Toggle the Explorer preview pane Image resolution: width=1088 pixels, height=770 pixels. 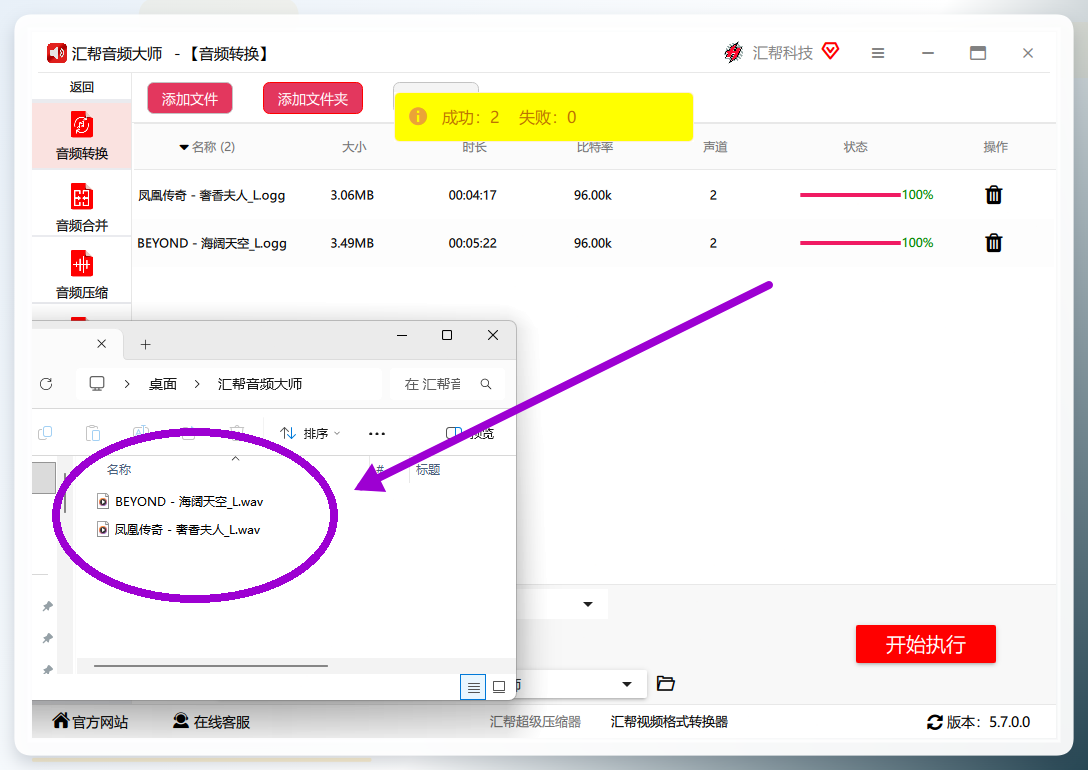pyautogui.click(x=470, y=434)
